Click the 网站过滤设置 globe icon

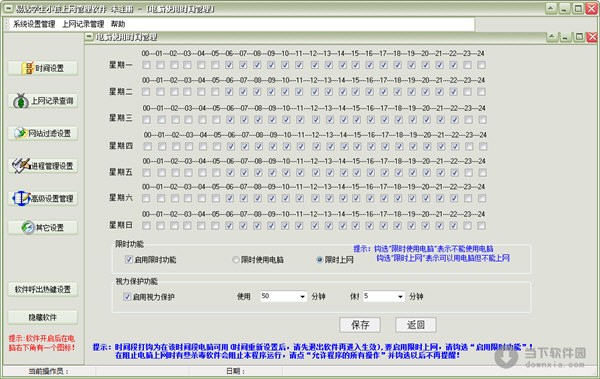pos(20,133)
